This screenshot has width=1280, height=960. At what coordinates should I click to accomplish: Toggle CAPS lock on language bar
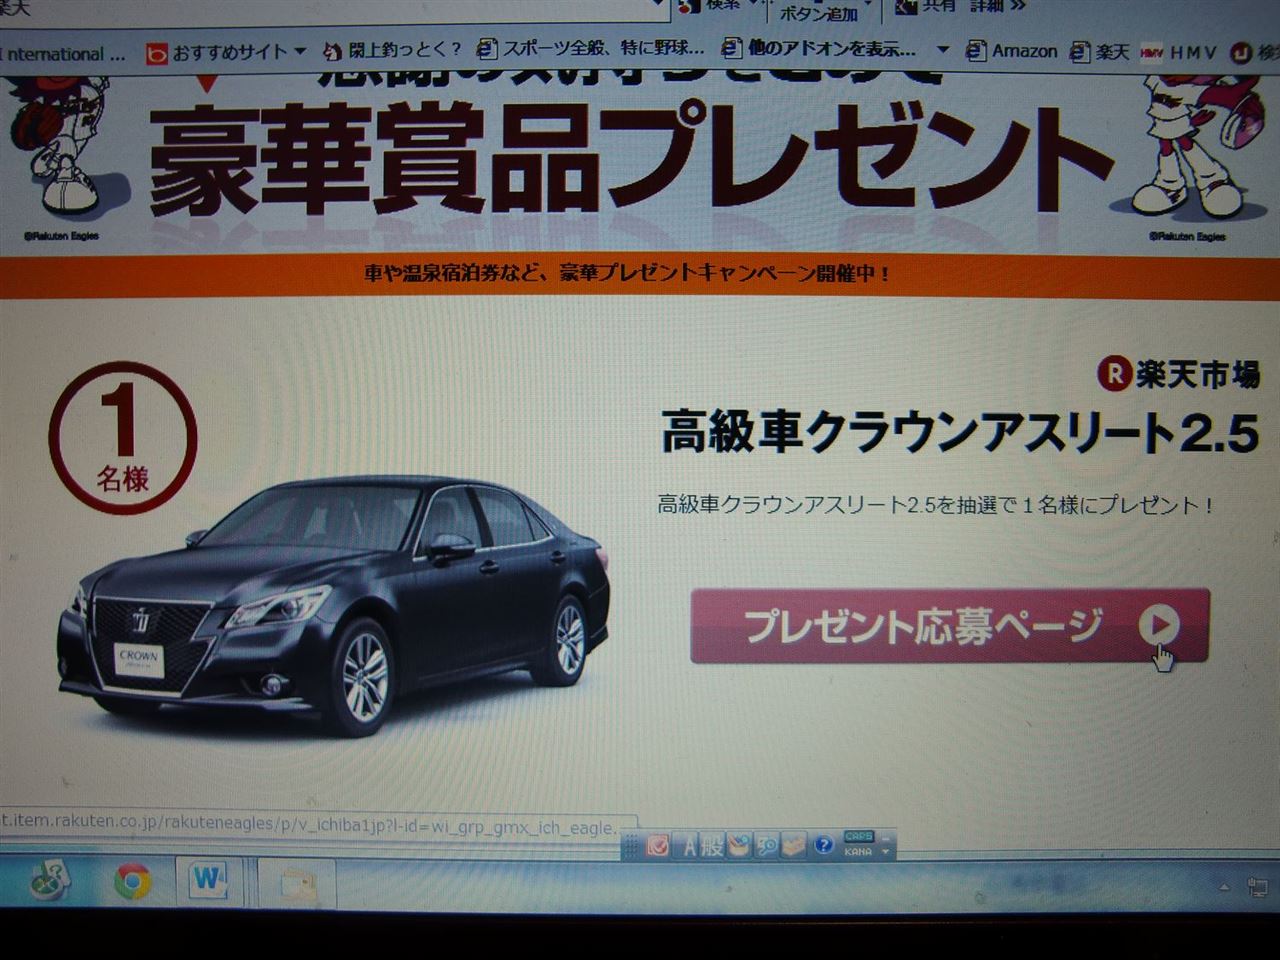point(858,837)
